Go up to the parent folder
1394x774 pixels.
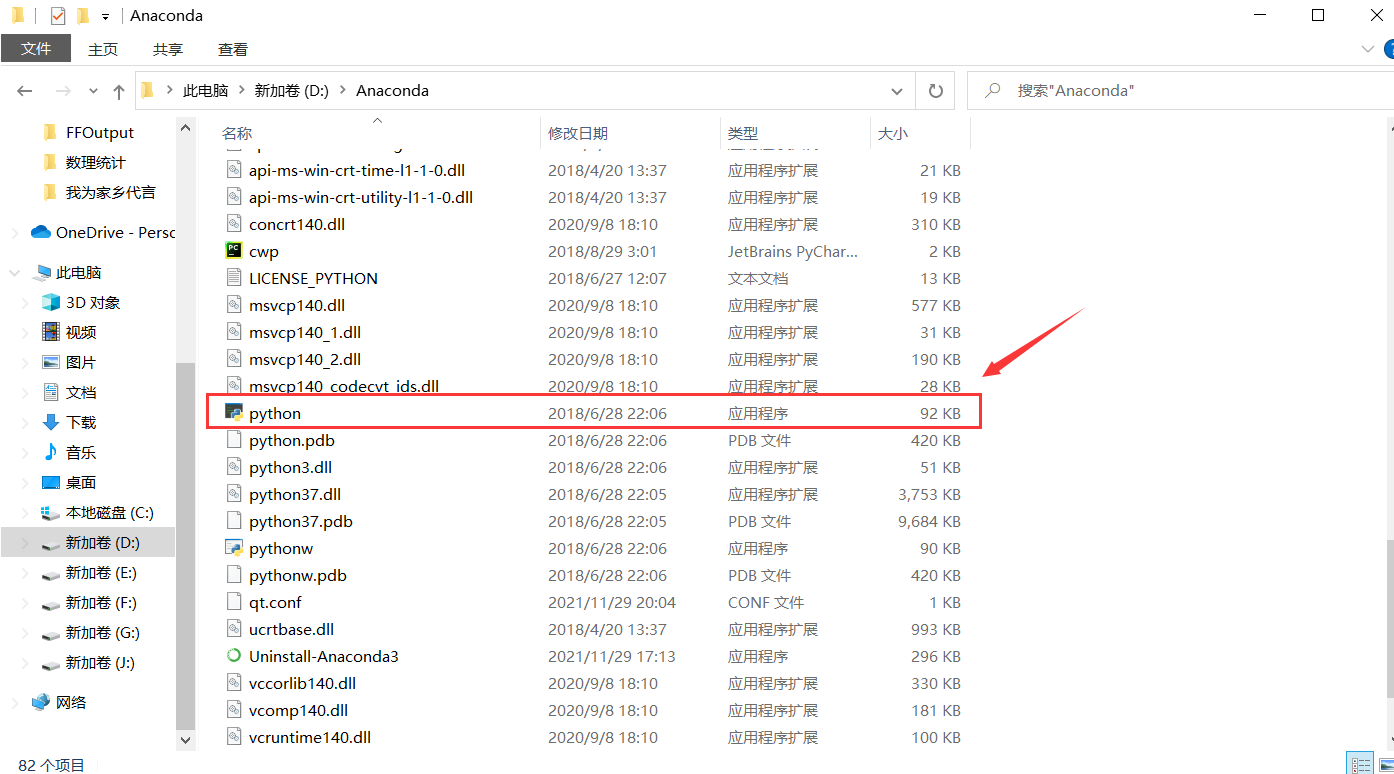(118, 90)
